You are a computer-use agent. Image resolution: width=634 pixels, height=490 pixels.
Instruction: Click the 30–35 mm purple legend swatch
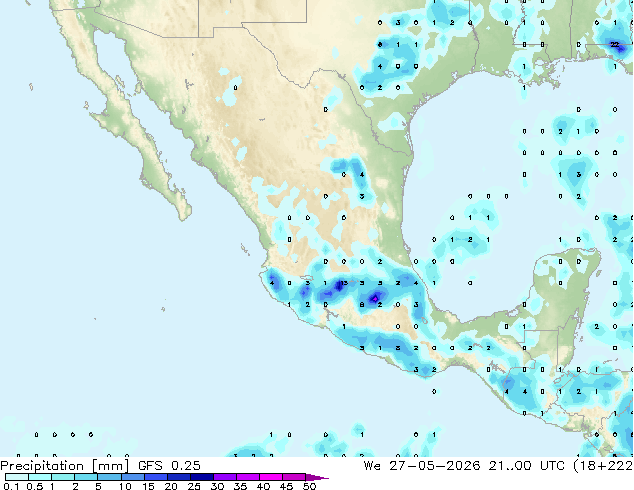tap(225, 477)
